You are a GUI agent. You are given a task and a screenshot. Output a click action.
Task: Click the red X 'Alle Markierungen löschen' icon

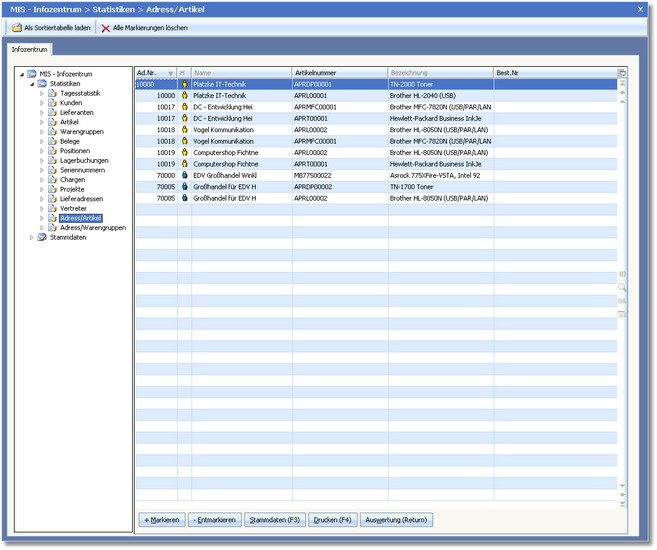(105, 28)
